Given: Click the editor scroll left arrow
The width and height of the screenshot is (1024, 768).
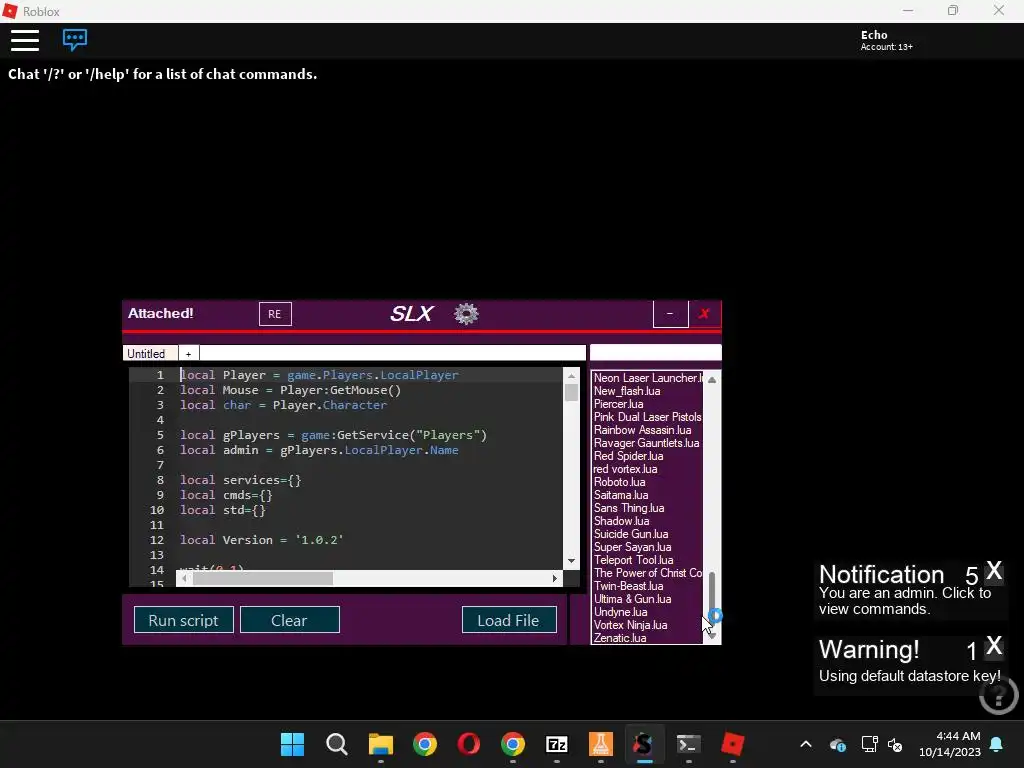Looking at the screenshot, I should coord(185,579).
